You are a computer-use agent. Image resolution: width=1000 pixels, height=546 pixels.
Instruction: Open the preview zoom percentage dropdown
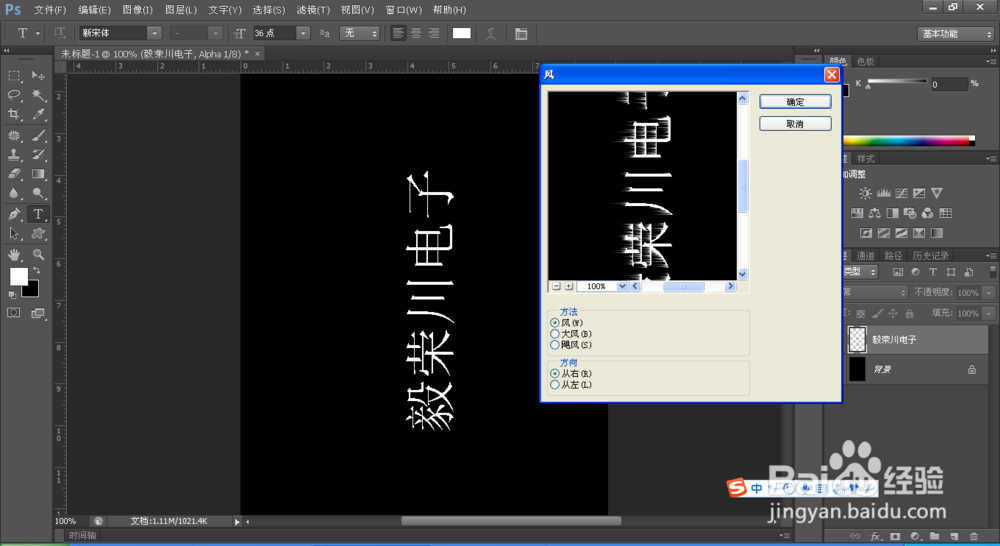[622, 286]
